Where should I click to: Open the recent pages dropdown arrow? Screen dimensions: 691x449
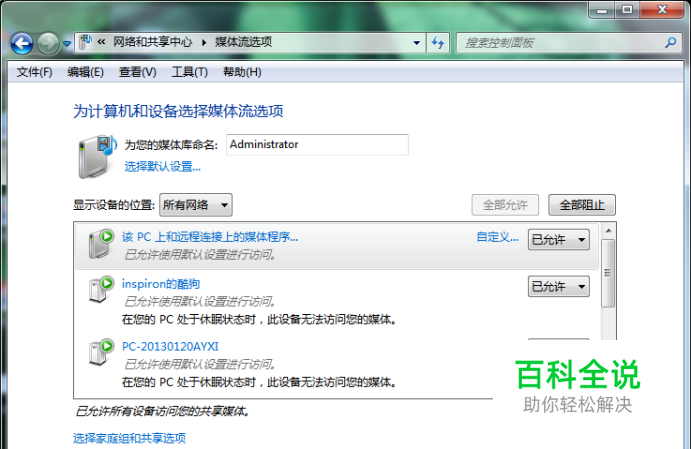[67, 44]
